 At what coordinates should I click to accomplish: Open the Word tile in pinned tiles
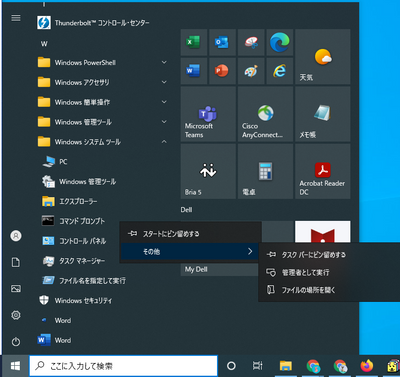[x=194, y=71]
